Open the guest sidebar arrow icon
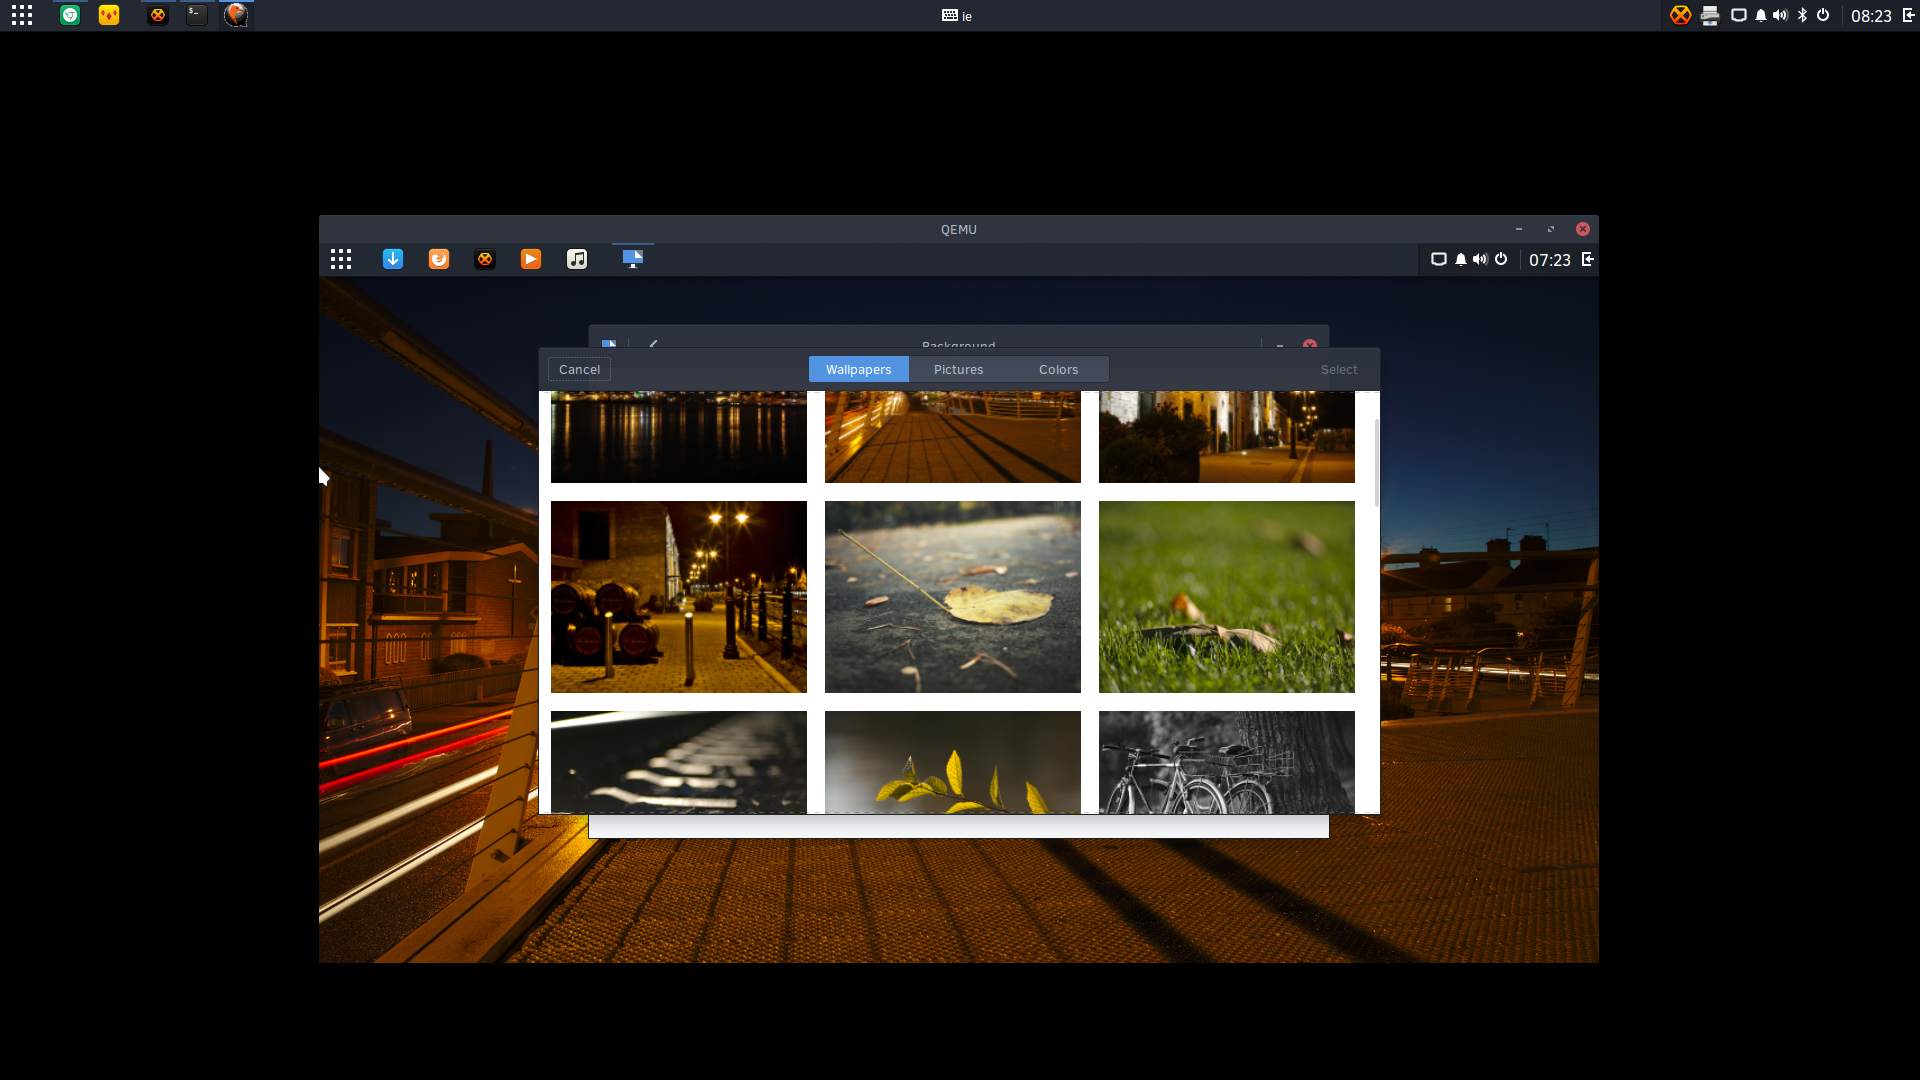Viewport: 1920px width, 1080px height. coord(1587,259)
